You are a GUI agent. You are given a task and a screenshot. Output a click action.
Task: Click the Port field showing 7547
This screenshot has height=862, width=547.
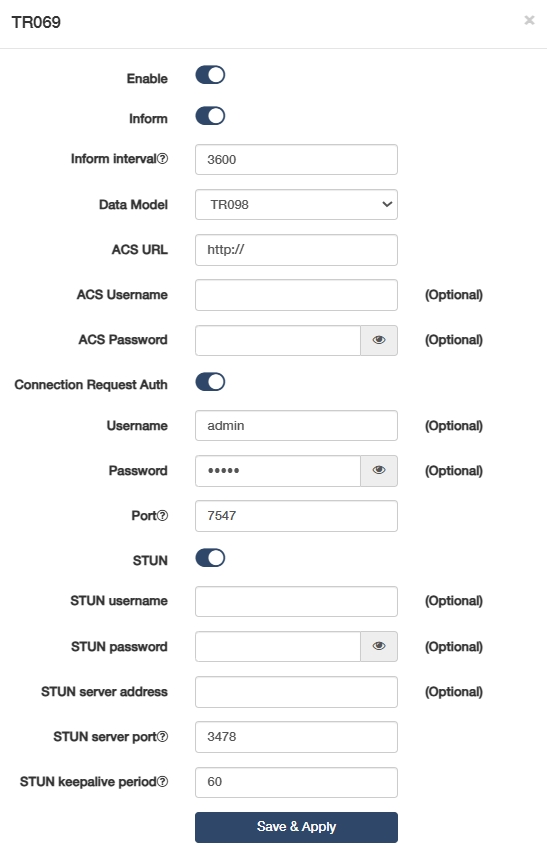pyautogui.click(x=296, y=516)
